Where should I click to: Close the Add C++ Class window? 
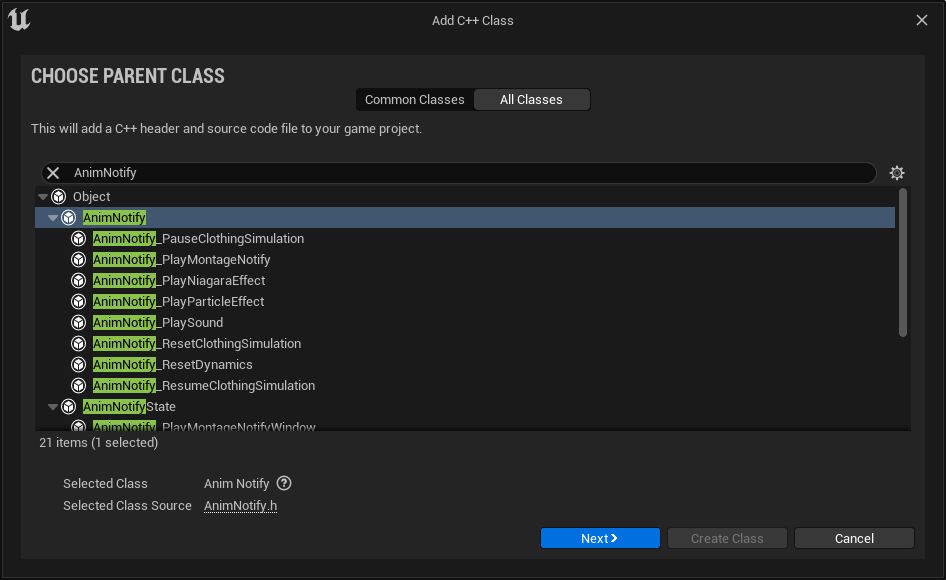point(922,20)
